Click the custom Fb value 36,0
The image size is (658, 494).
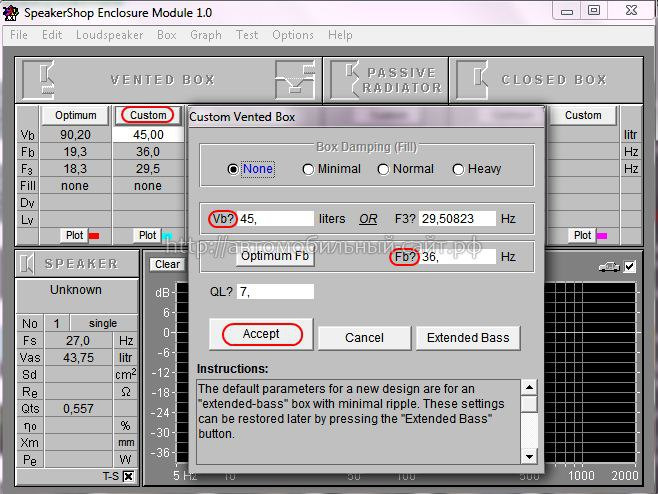point(148,152)
